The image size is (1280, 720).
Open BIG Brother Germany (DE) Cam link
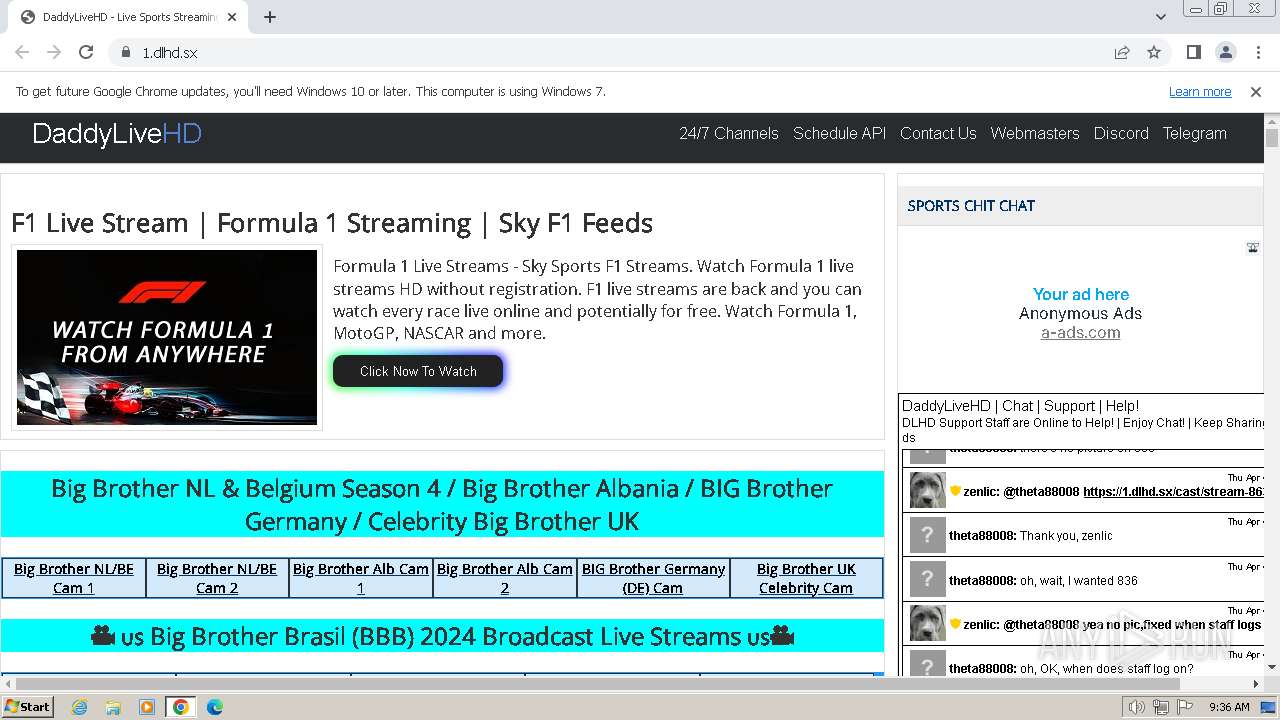tap(653, 578)
